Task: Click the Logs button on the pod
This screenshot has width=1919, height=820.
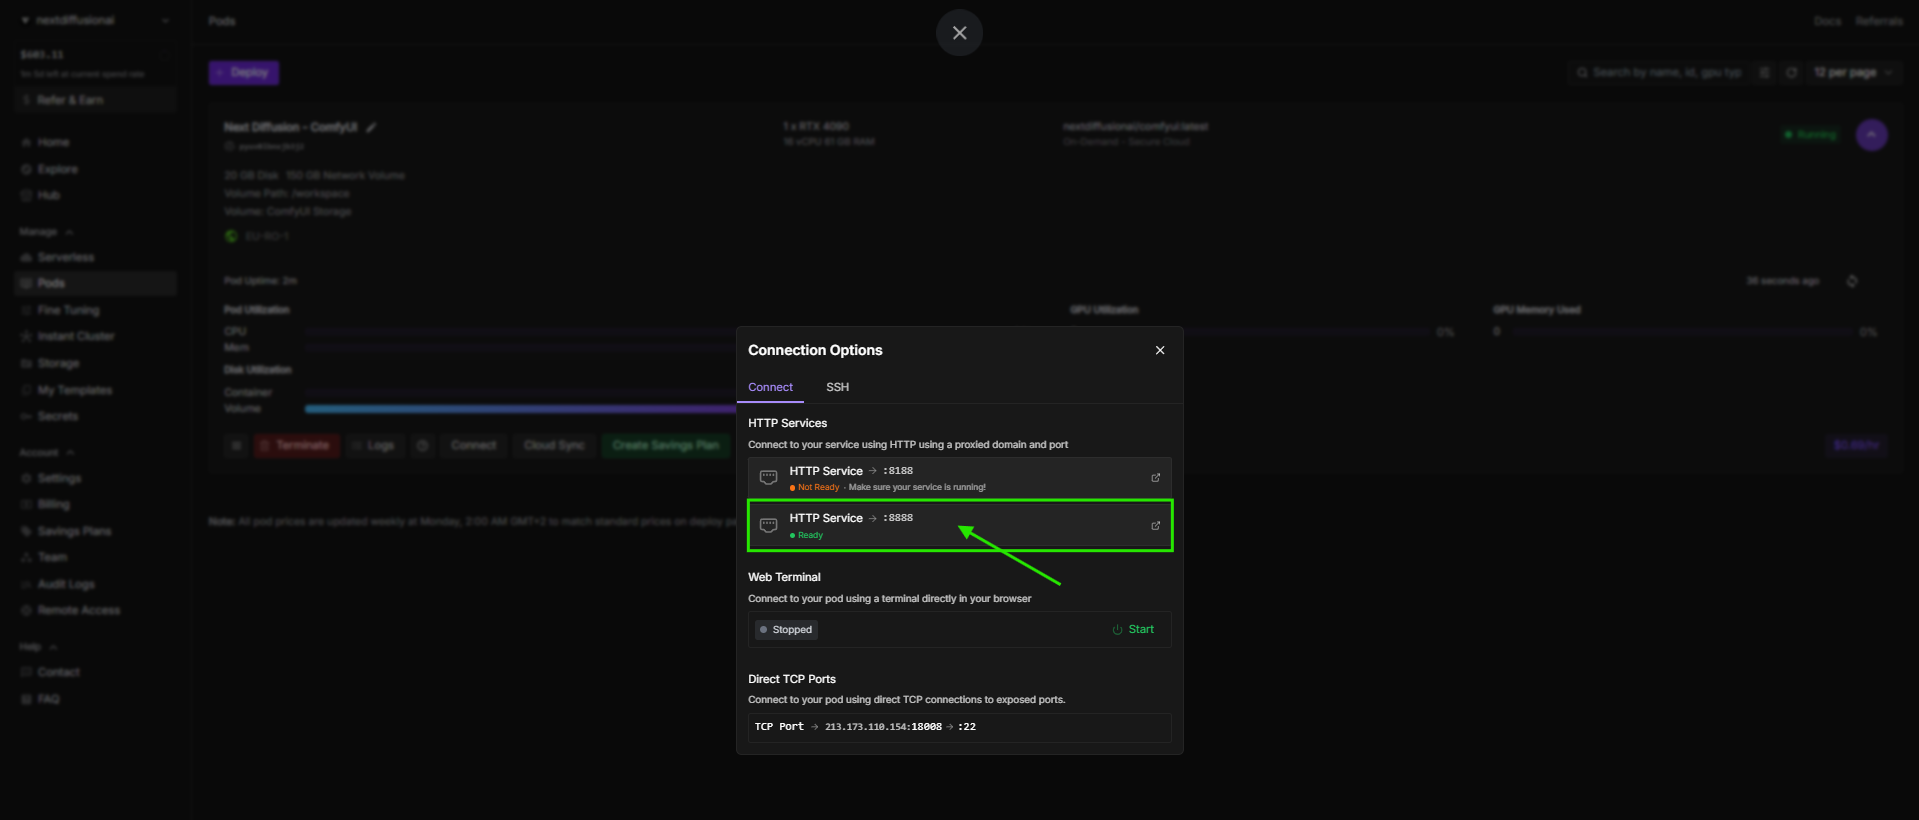Action: [x=374, y=445]
